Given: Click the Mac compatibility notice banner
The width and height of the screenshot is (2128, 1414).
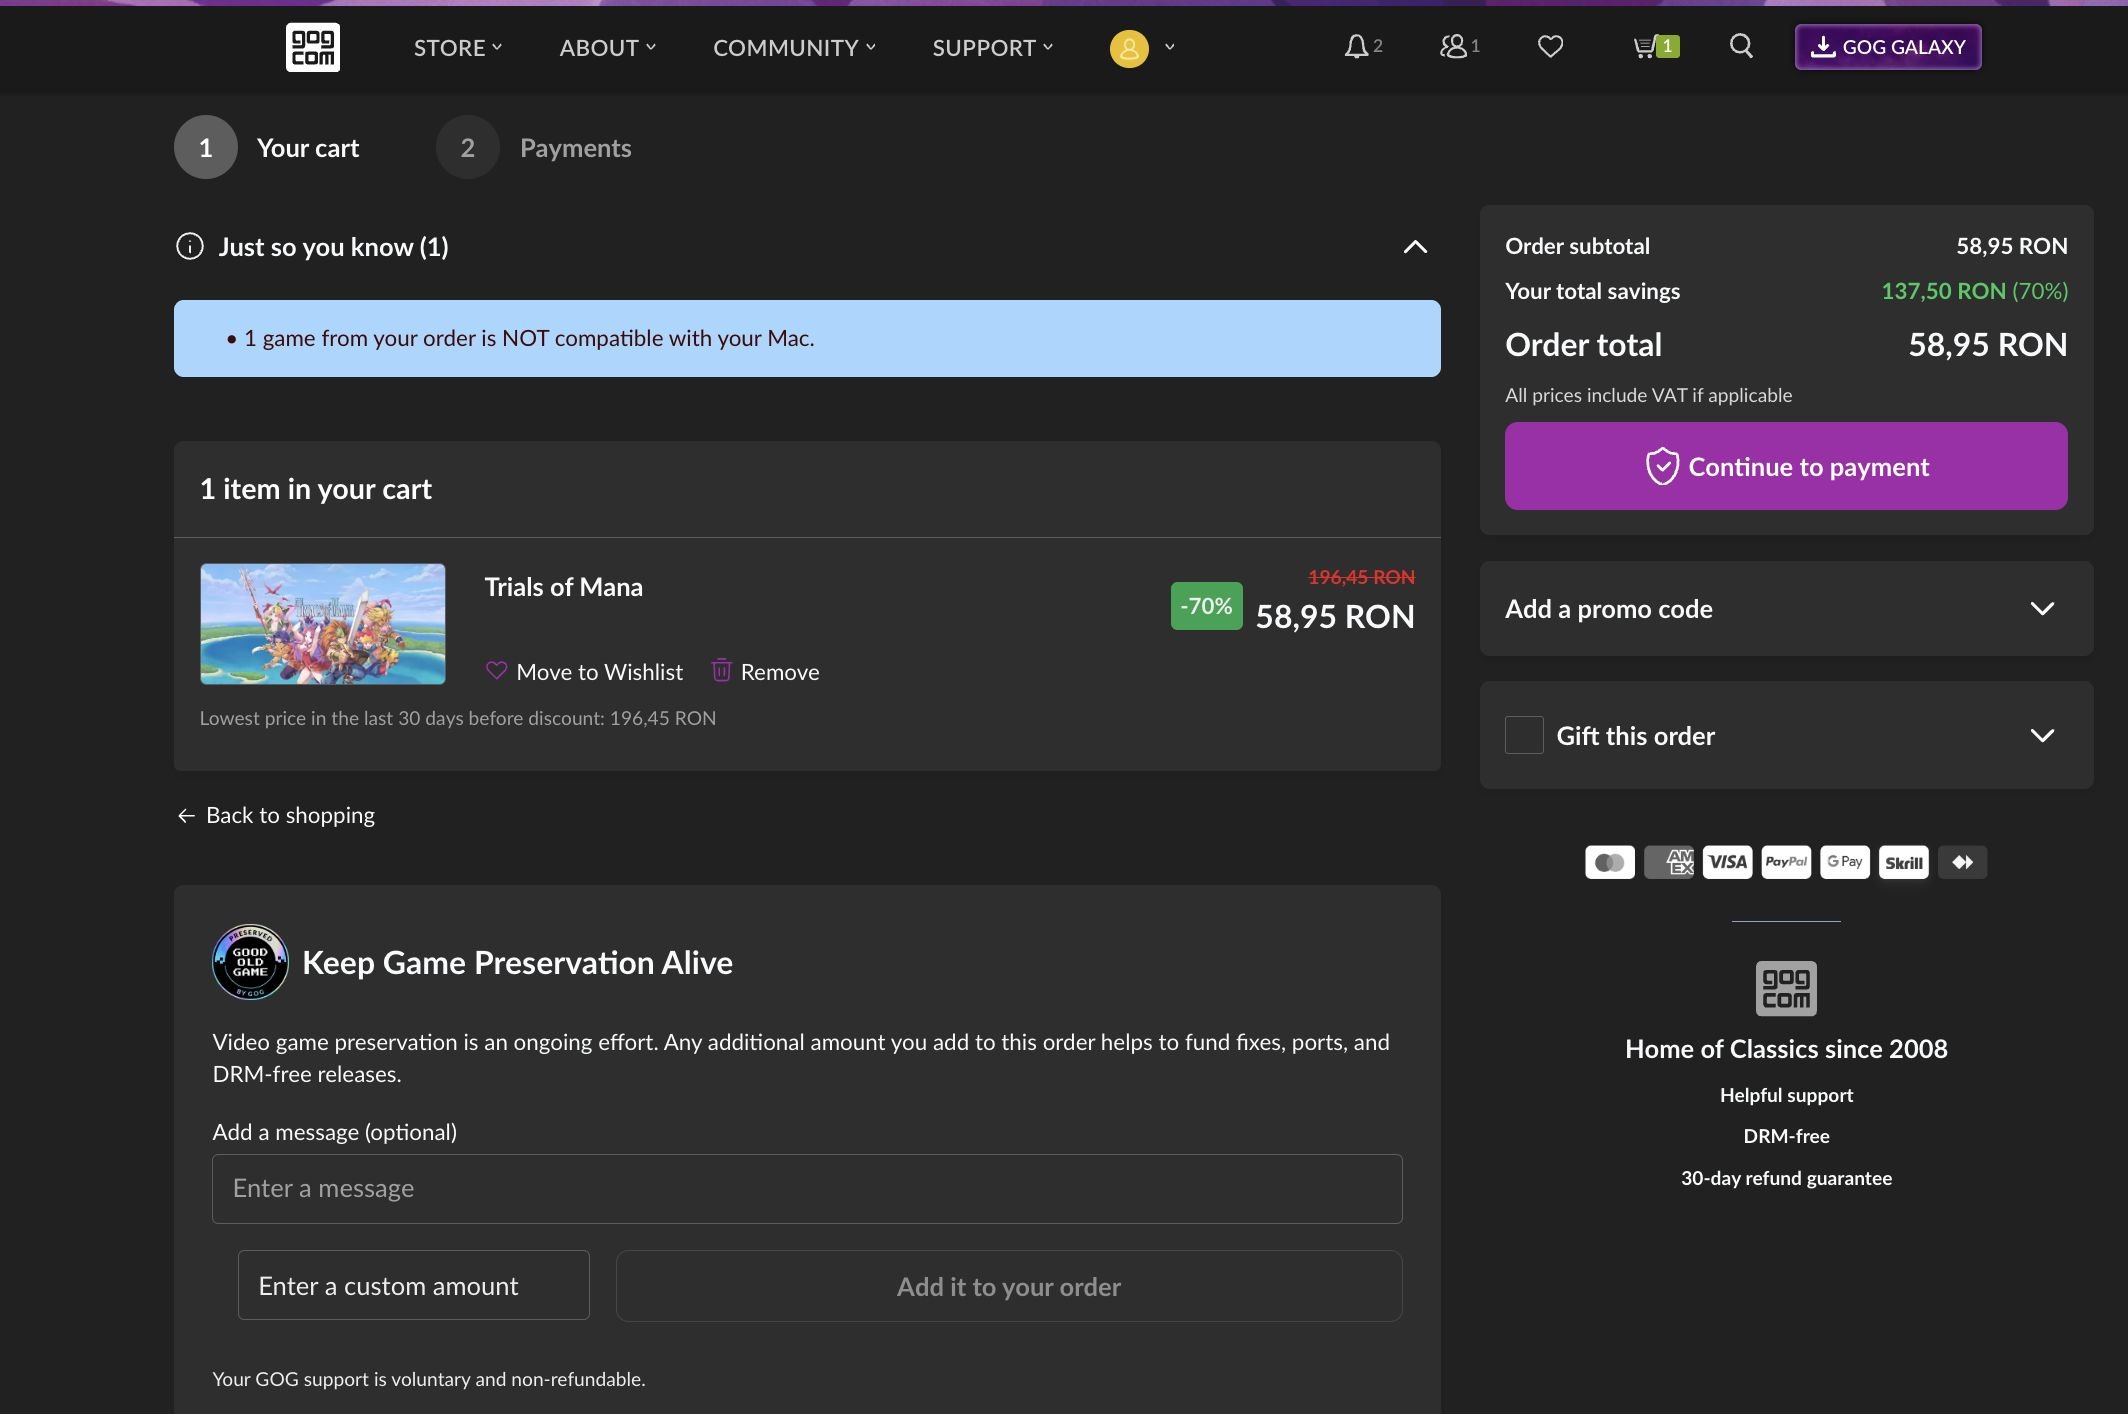Looking at the screenshot, I should pyautogui.click(x=807, y=338).
